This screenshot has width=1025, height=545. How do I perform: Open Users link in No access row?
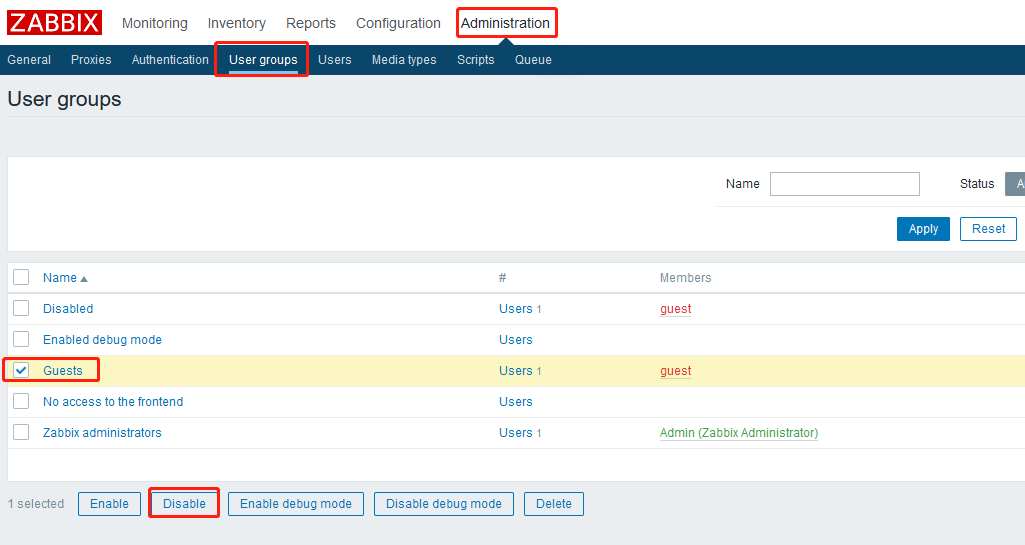(x=516, y=402)
